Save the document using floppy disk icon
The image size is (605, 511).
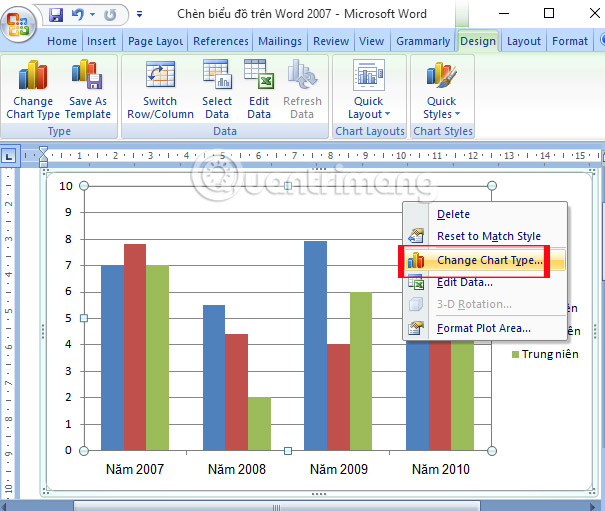pyautogui.click(x=56, y=15)
